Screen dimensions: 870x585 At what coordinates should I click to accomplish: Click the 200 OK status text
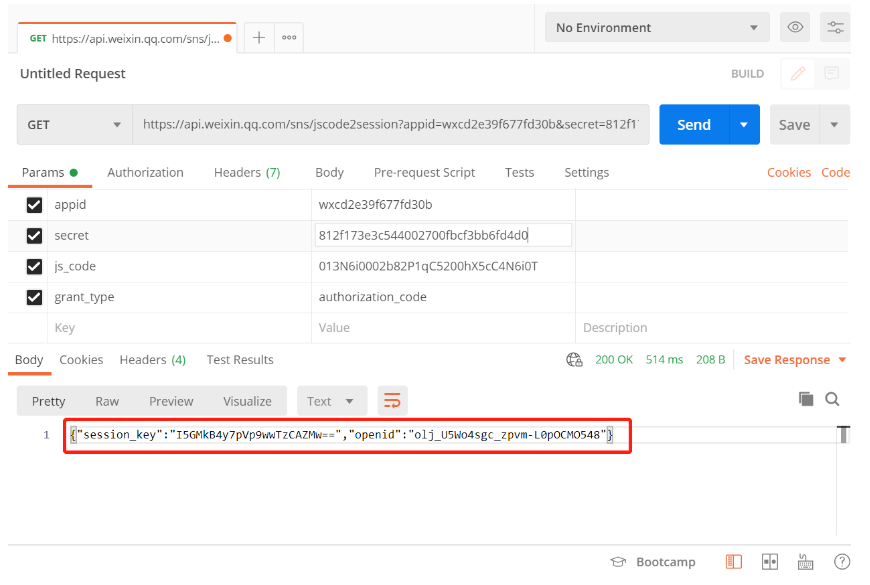click(x=614, y=360)
